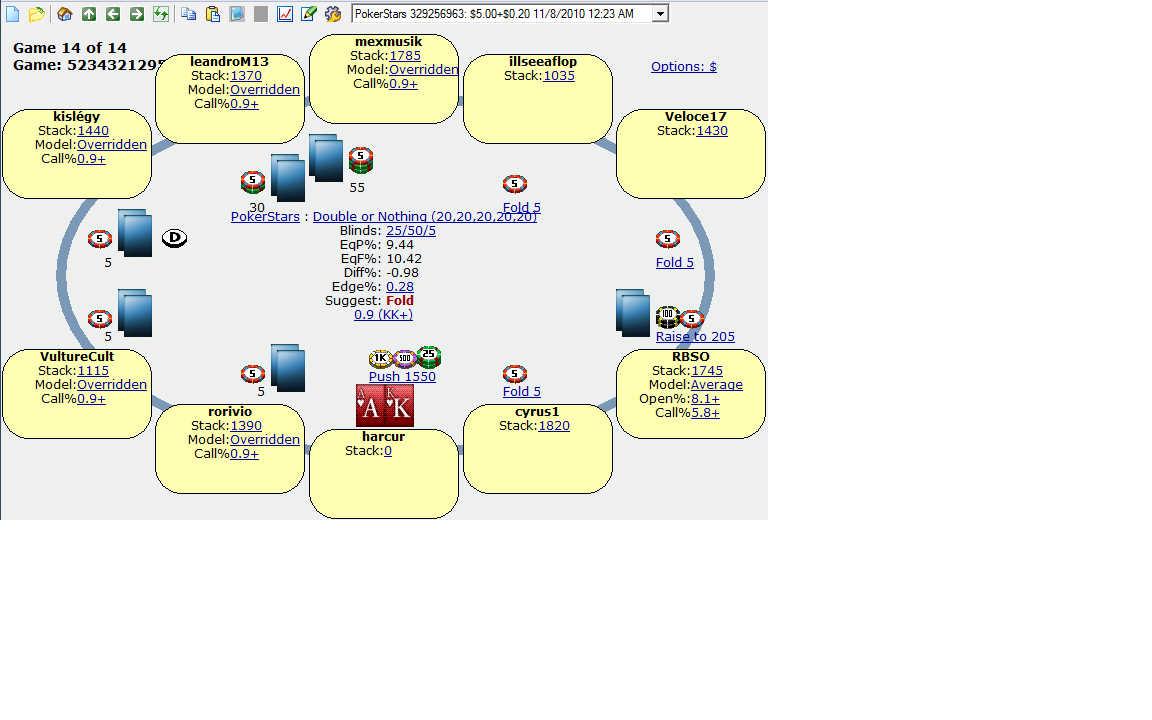Click the copy toolbar icon
Image resolution: width=1152 pixels, height=720 pixels.
click(x=189, y=14)
